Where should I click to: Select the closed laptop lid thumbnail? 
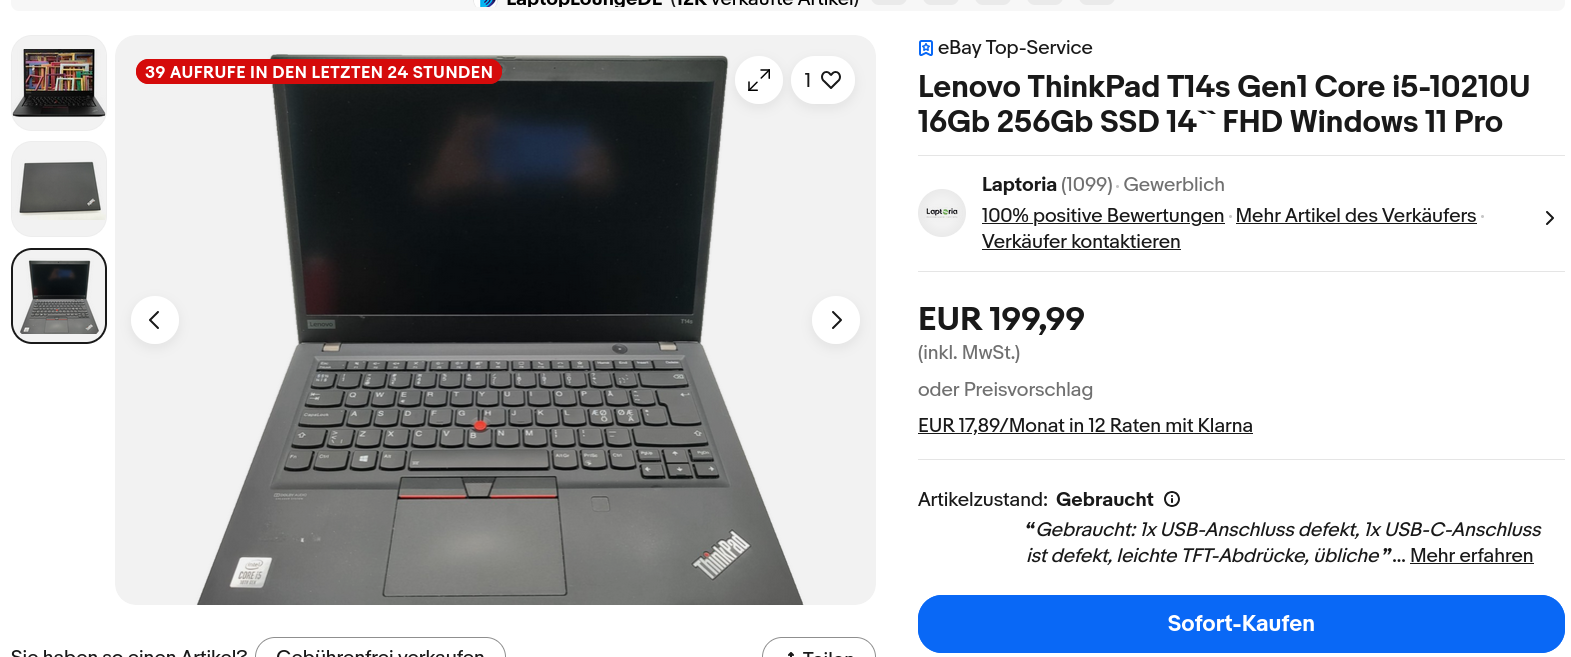coord(59,189)
